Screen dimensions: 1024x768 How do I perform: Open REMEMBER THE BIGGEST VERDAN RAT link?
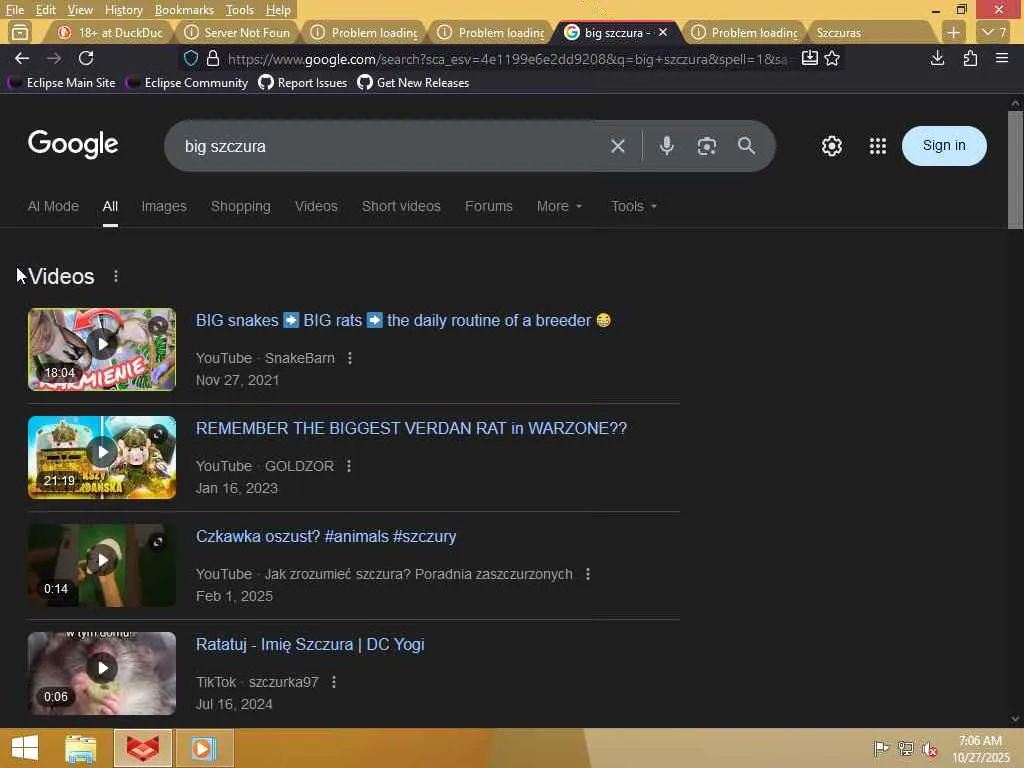click(x=411, y=428)
